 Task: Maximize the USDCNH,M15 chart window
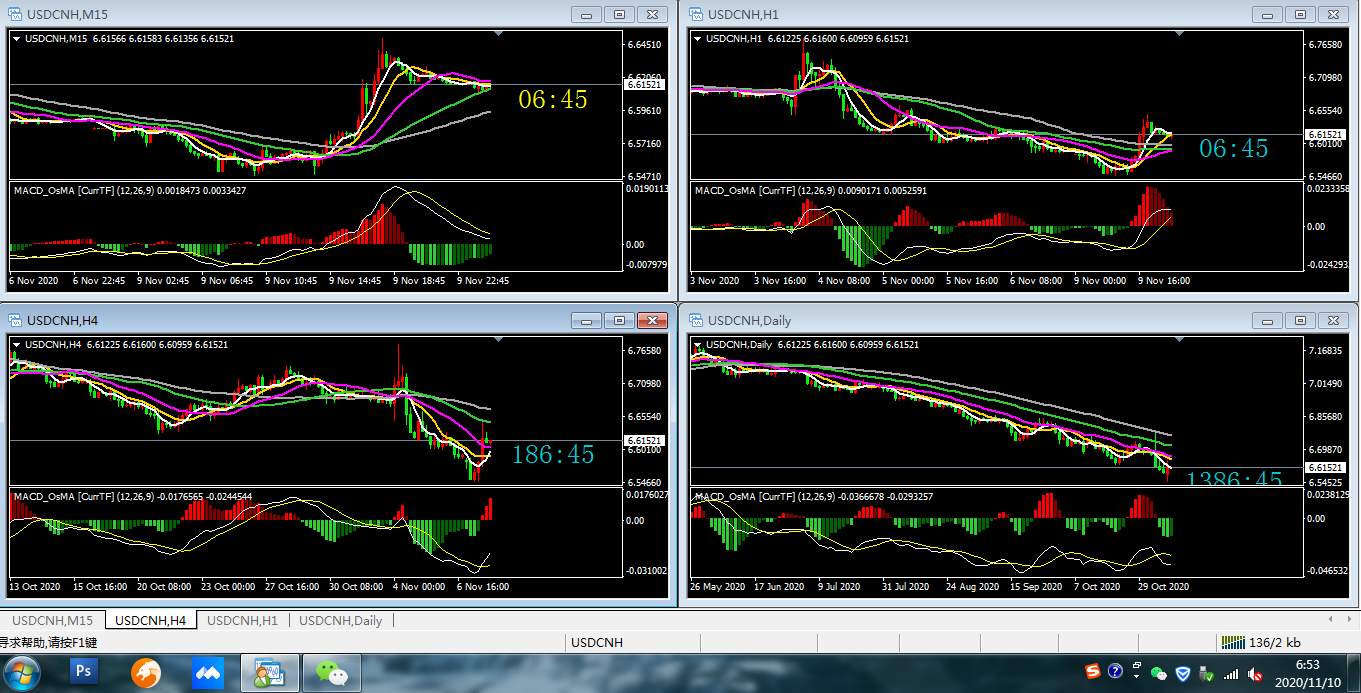pos(619,14)
